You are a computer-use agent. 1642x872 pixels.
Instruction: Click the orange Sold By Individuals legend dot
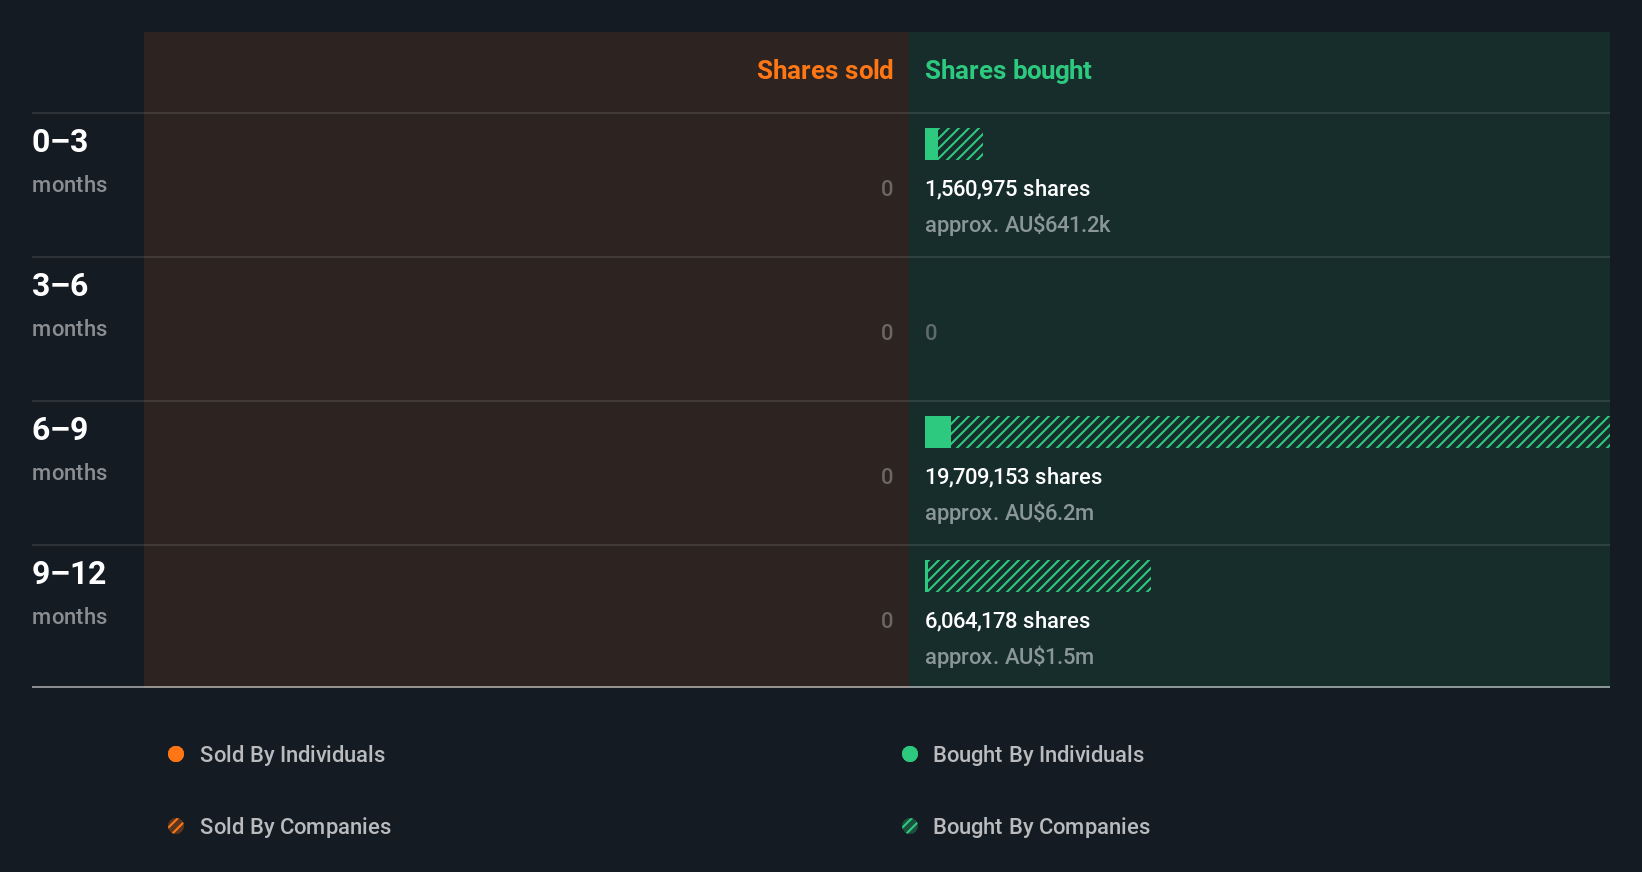coord(176,754)
